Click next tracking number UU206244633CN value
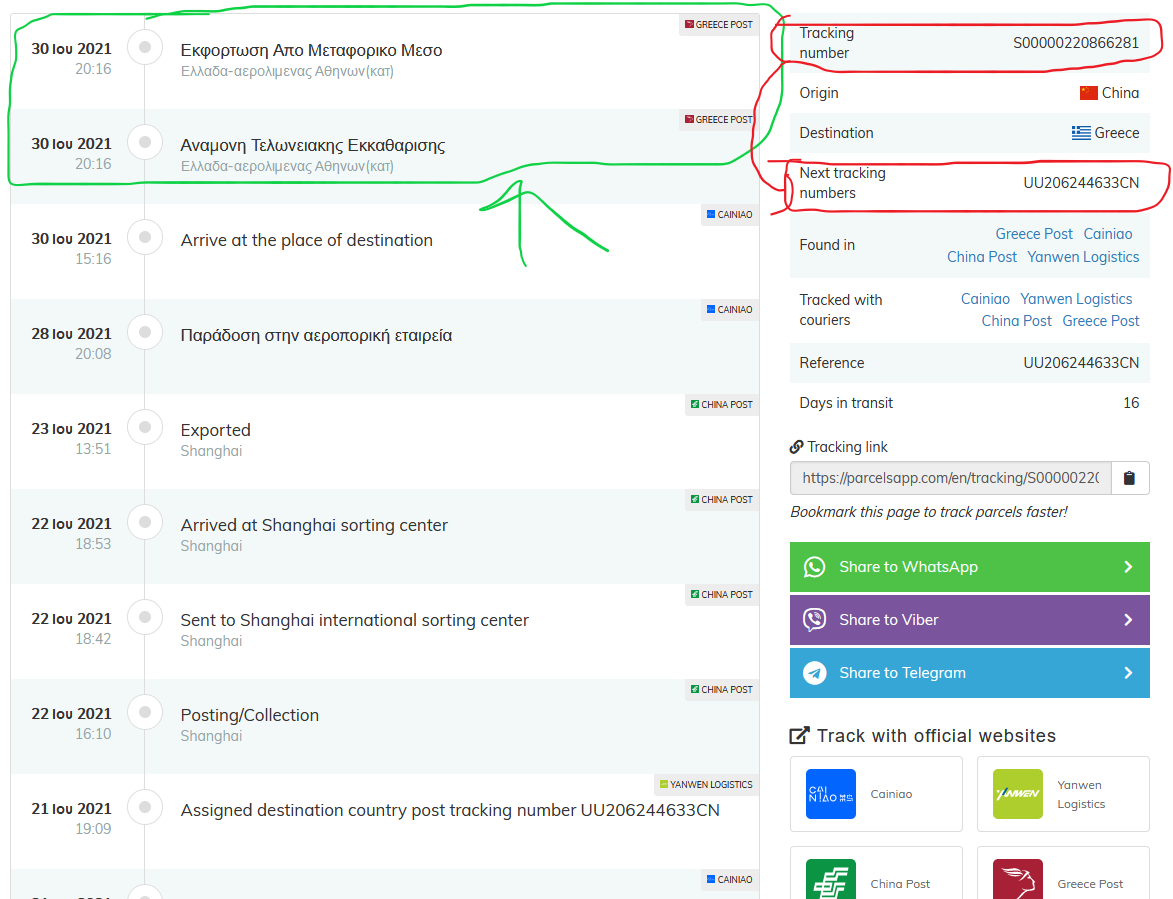 click(x=1081, y=183)
